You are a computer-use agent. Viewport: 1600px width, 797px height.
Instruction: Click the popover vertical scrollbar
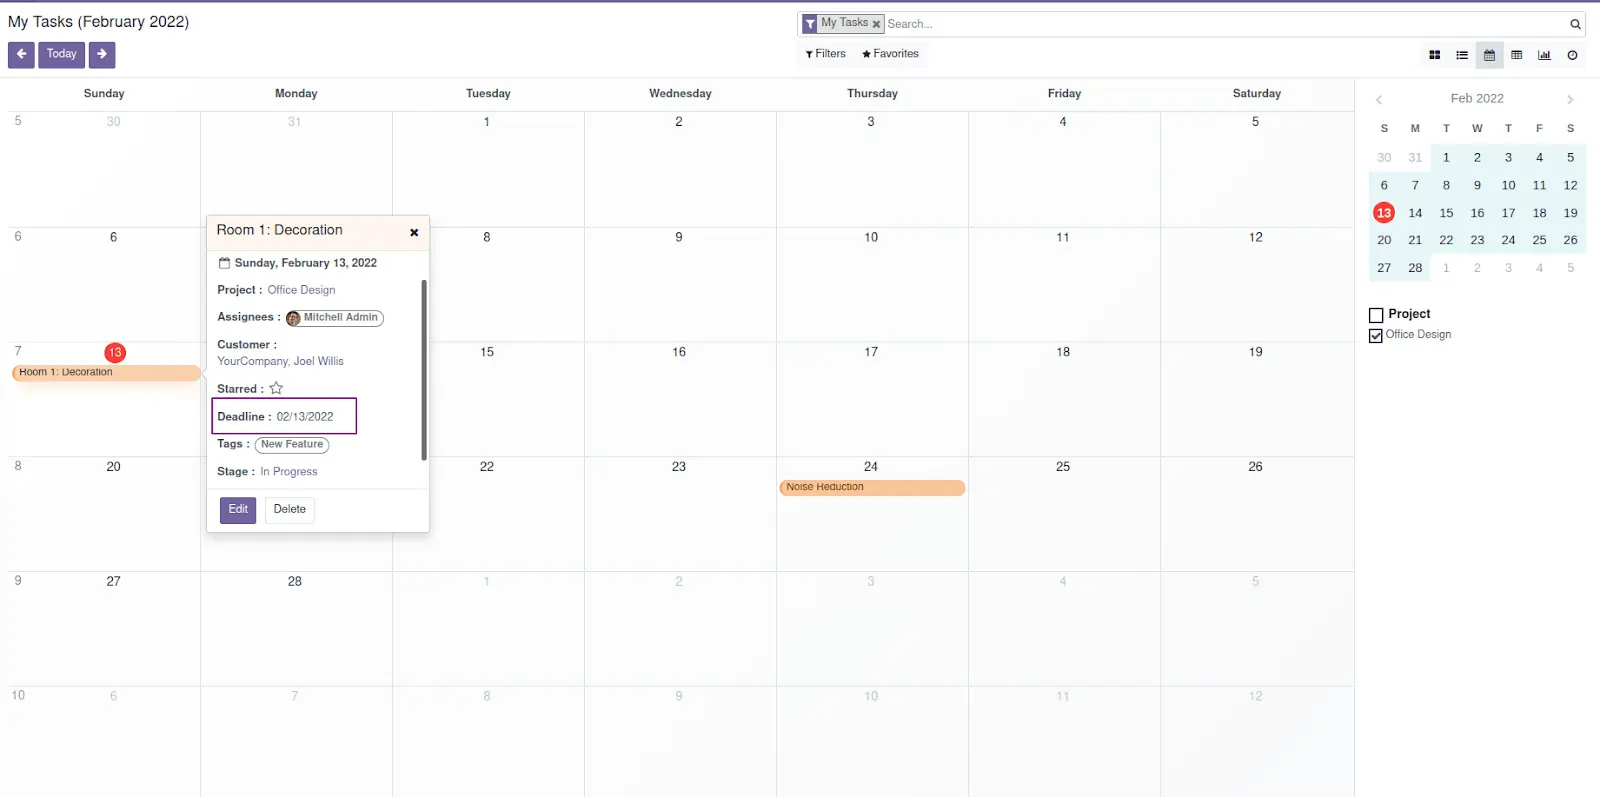point(424,370)
